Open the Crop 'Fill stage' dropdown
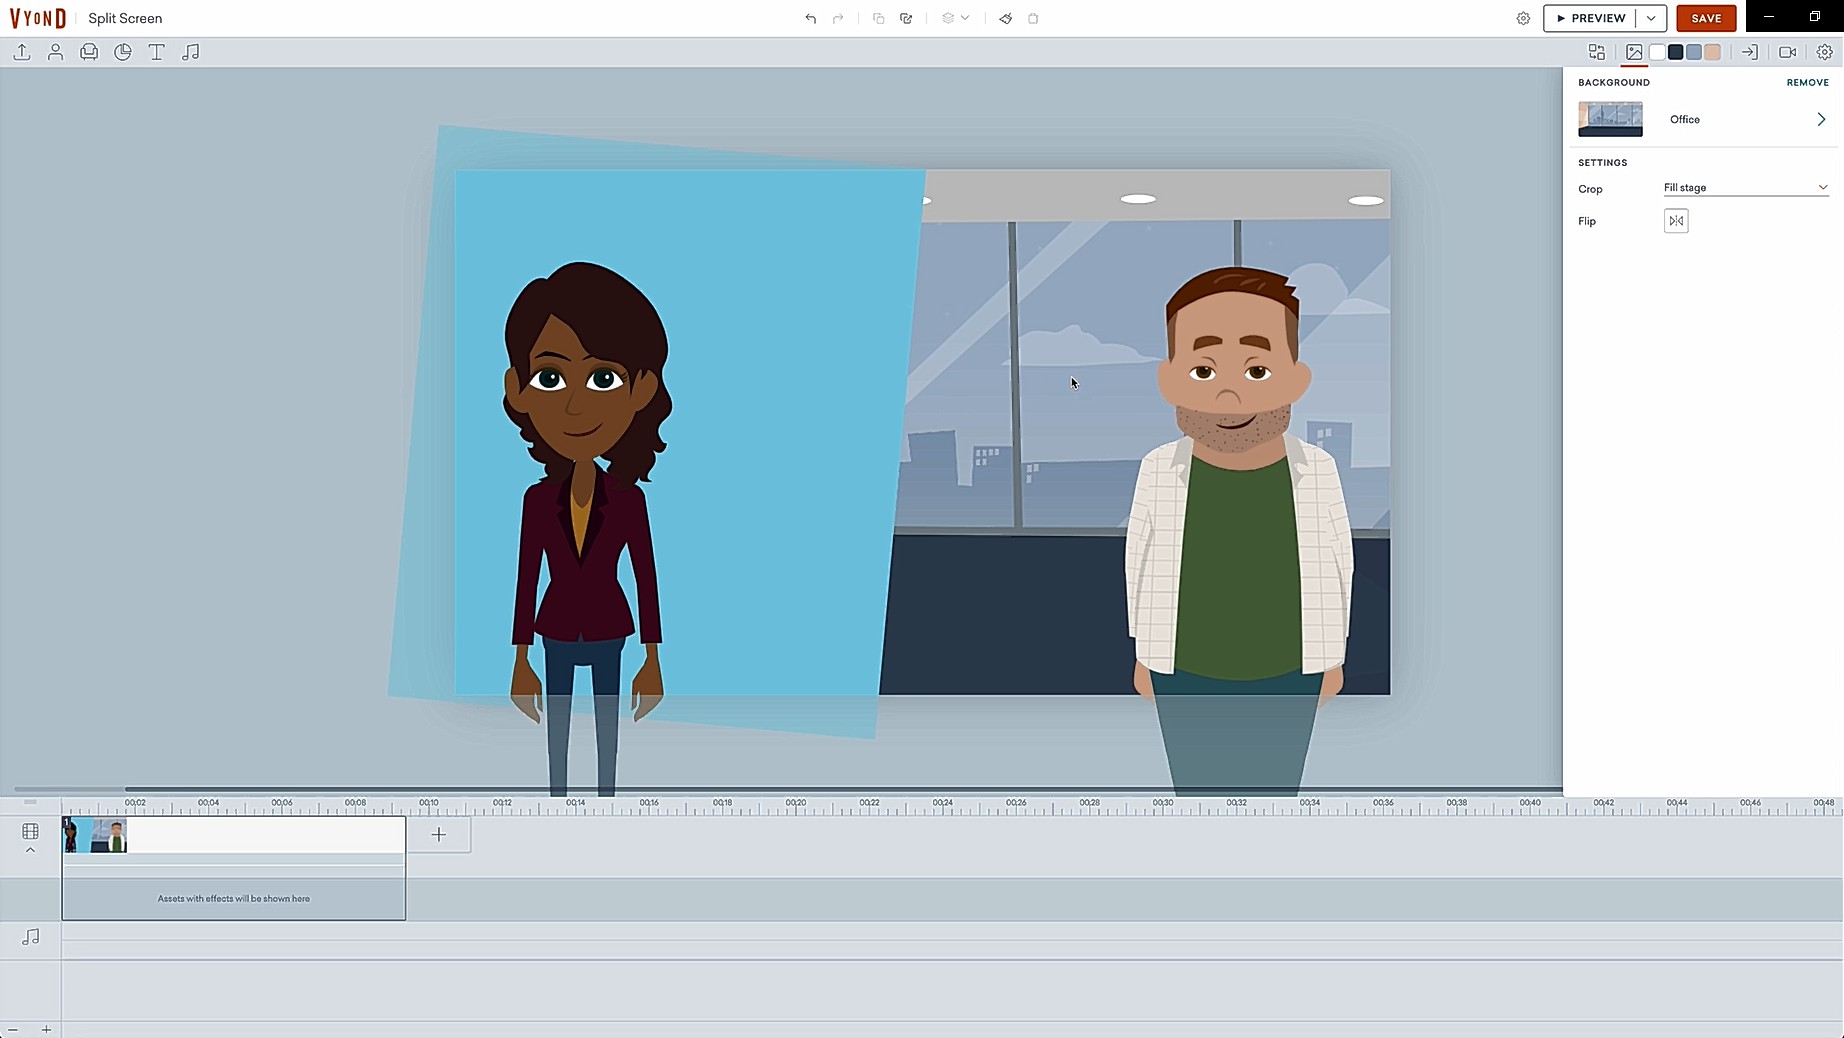The width and height of the screenshot is (1844, 1038). tap(1745, 188)
